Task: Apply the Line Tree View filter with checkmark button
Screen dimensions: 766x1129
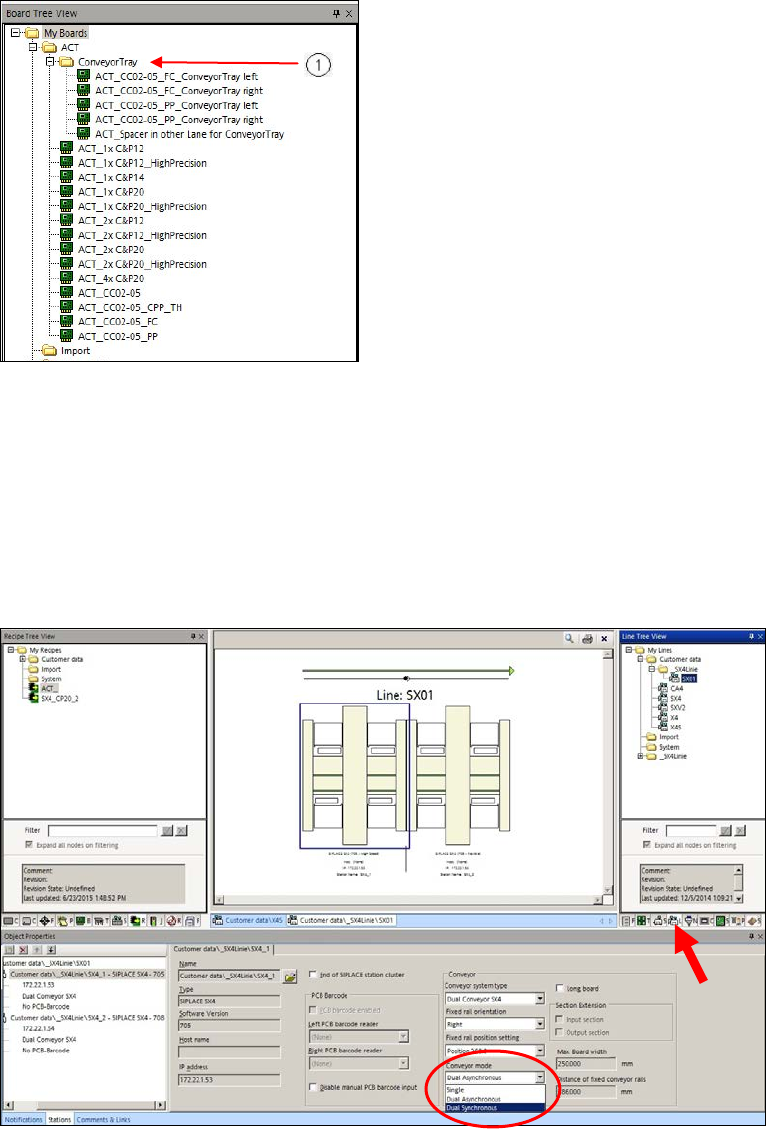Action: (x=726, y=830)
